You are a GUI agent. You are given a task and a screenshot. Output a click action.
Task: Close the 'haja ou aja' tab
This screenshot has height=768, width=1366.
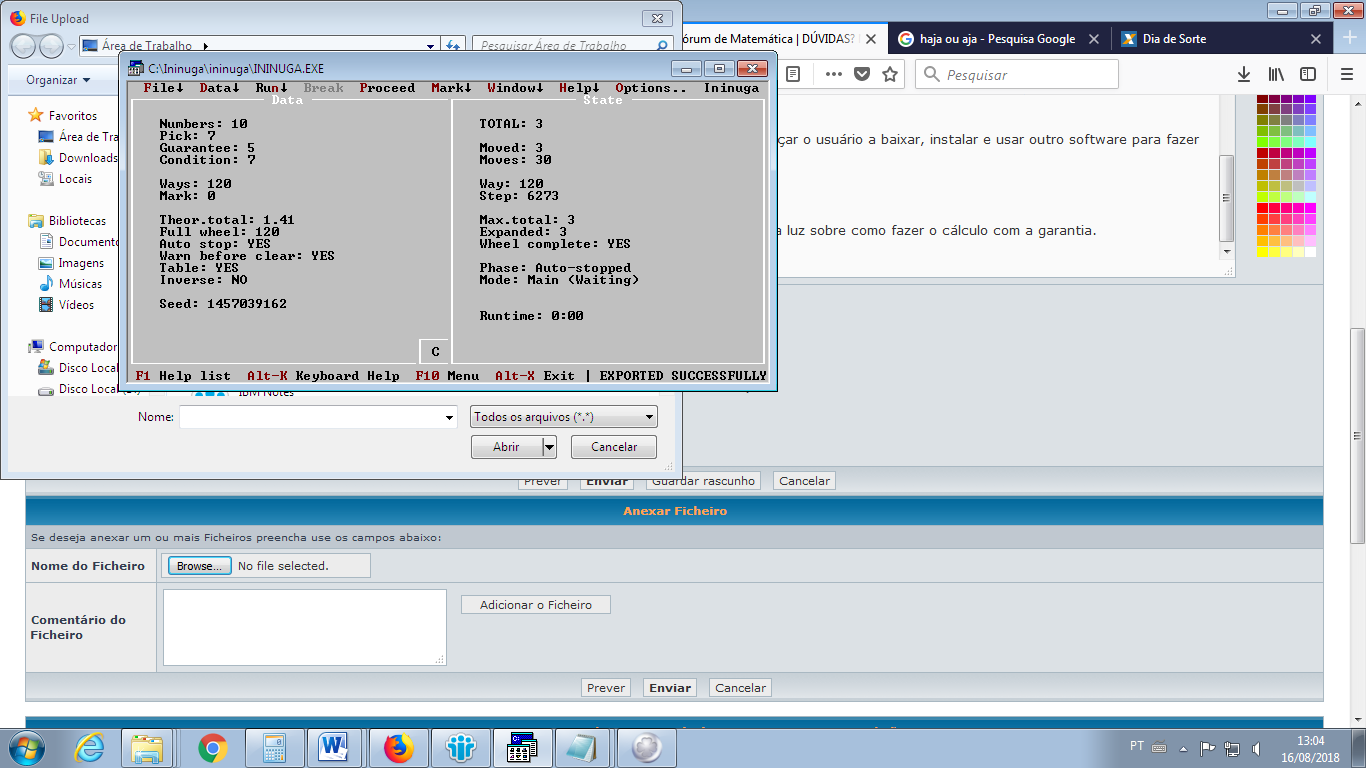1093,39
